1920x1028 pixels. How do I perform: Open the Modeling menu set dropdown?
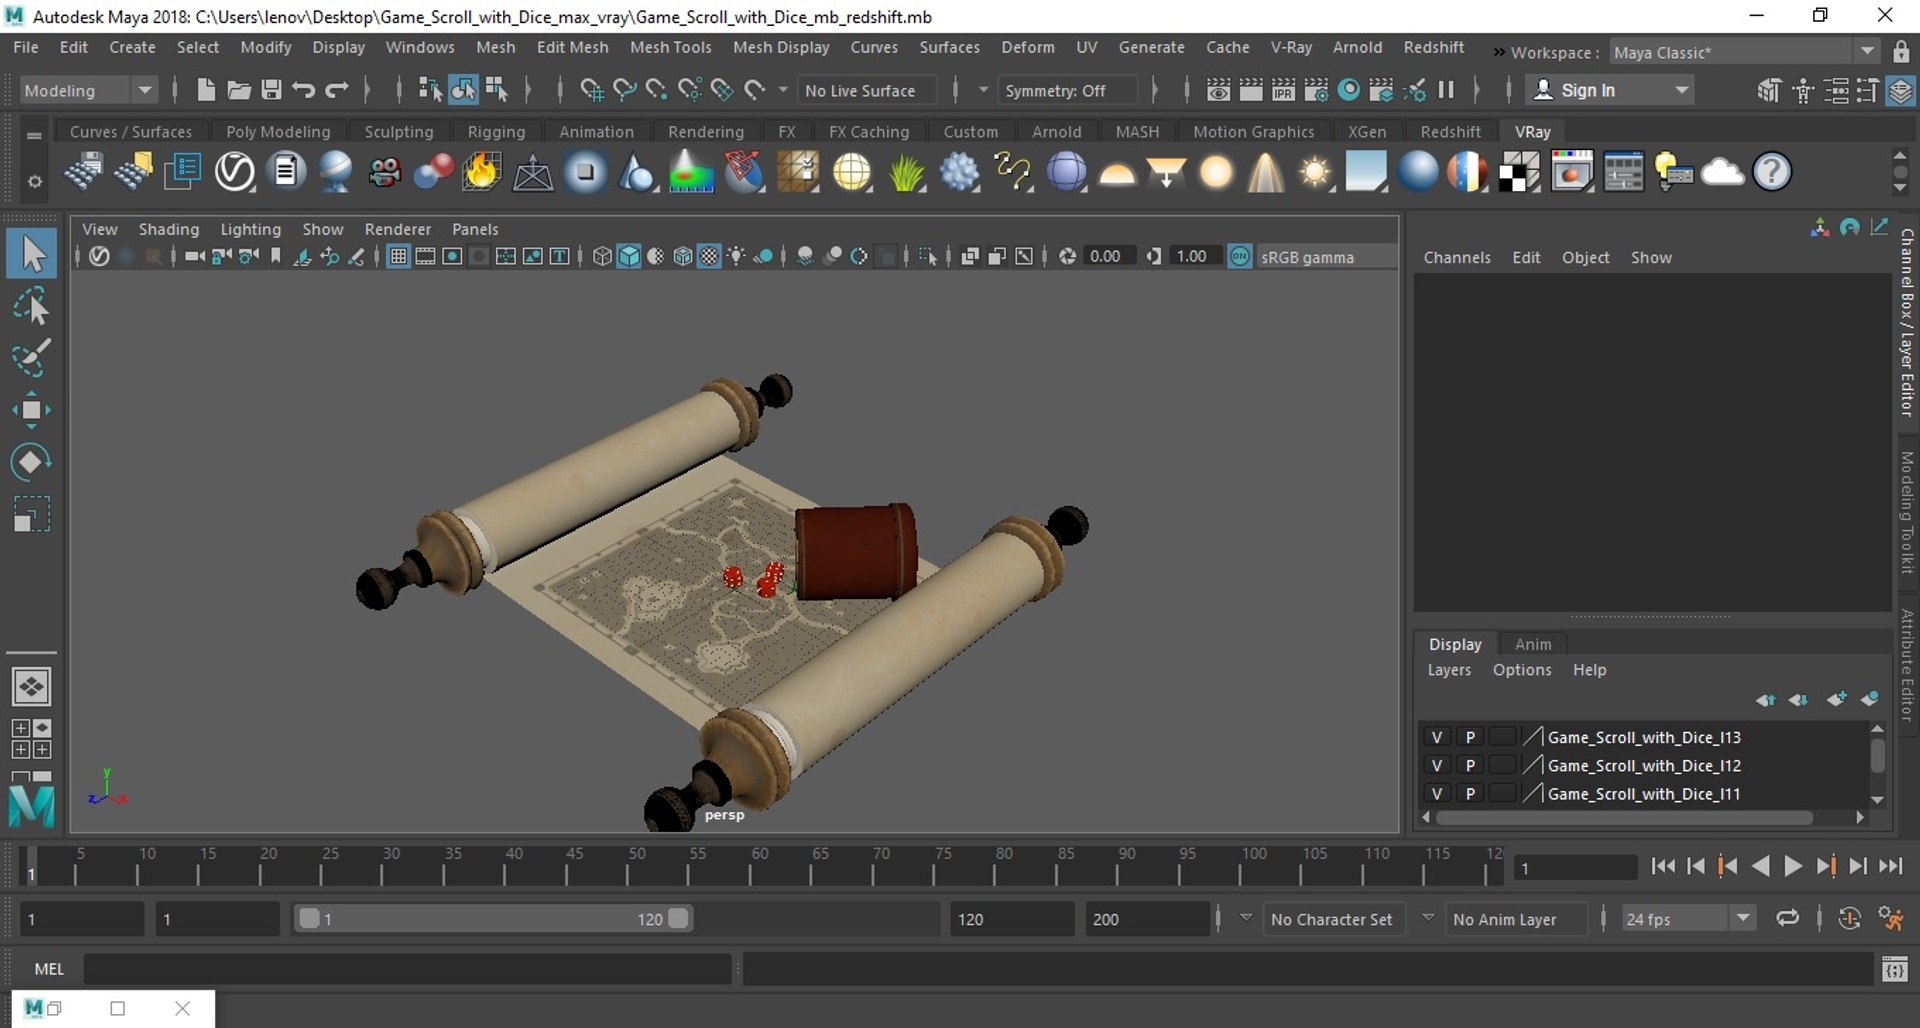(x=88, y=90)
